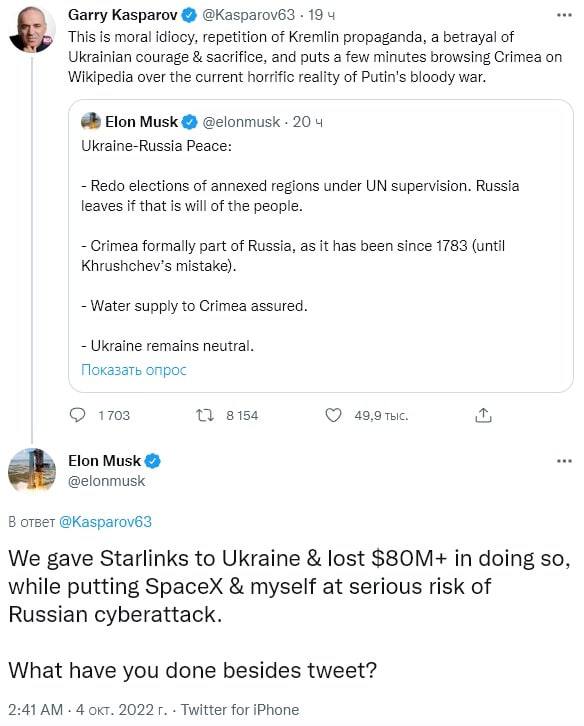Viewport: 584px width, 726px height.
Task: Click the 'Twitter for iPhone' source label
Action: point(240,710)
